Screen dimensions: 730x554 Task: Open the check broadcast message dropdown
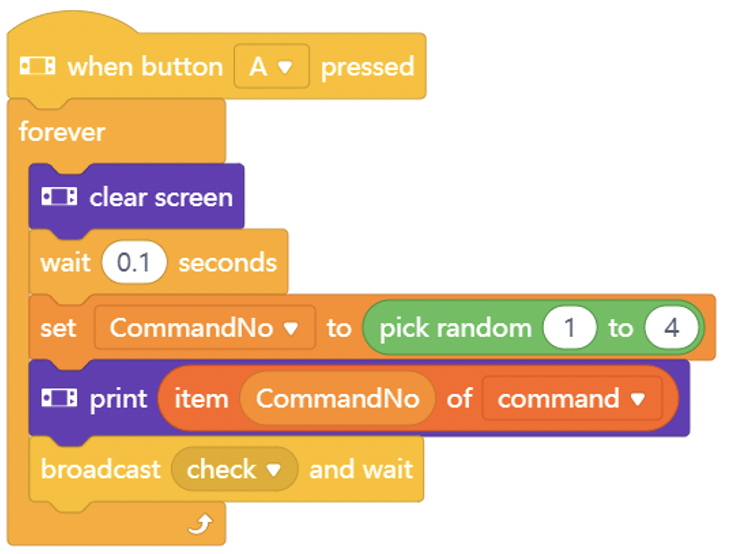pos(234,469)
